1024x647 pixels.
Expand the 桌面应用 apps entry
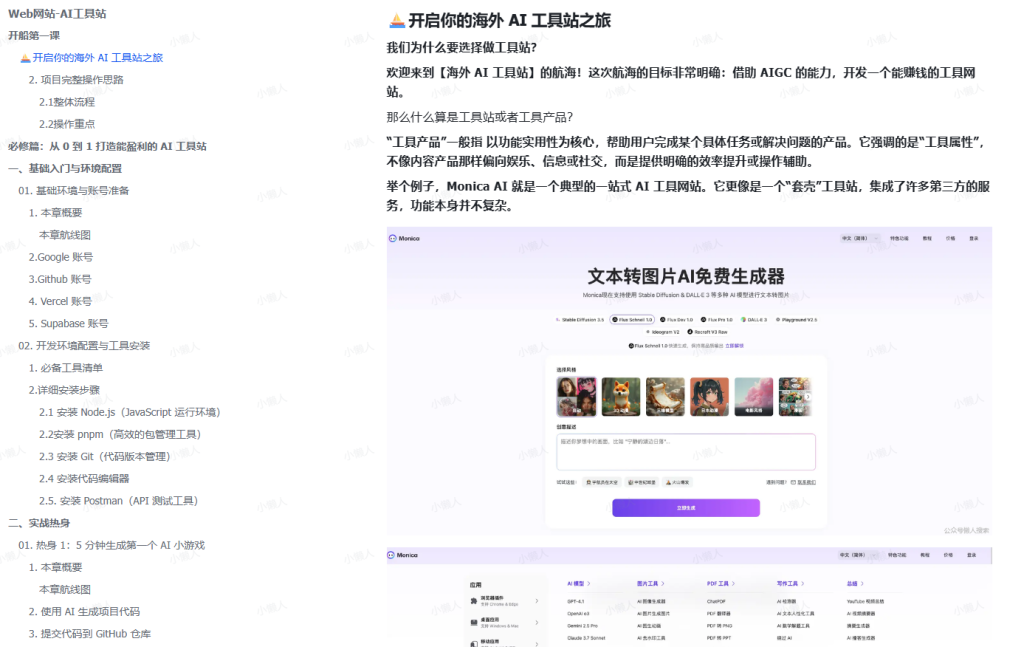point(504,623)
